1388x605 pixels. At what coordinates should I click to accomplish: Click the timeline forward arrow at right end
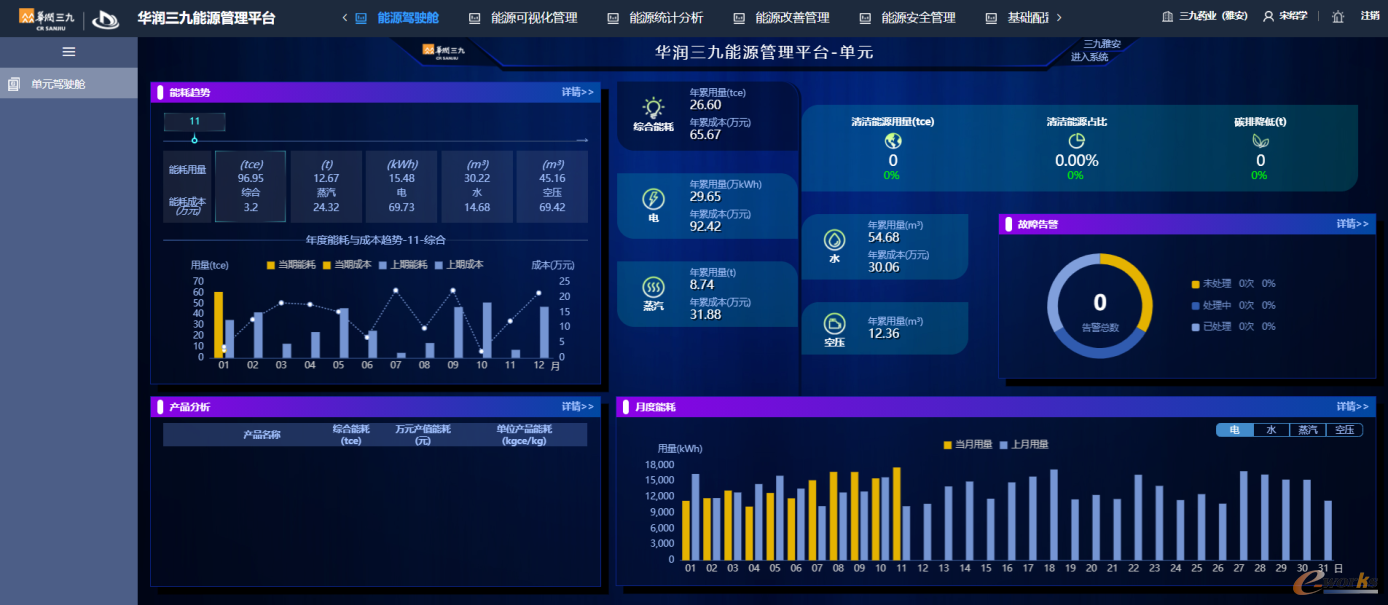tap(583, 140)
